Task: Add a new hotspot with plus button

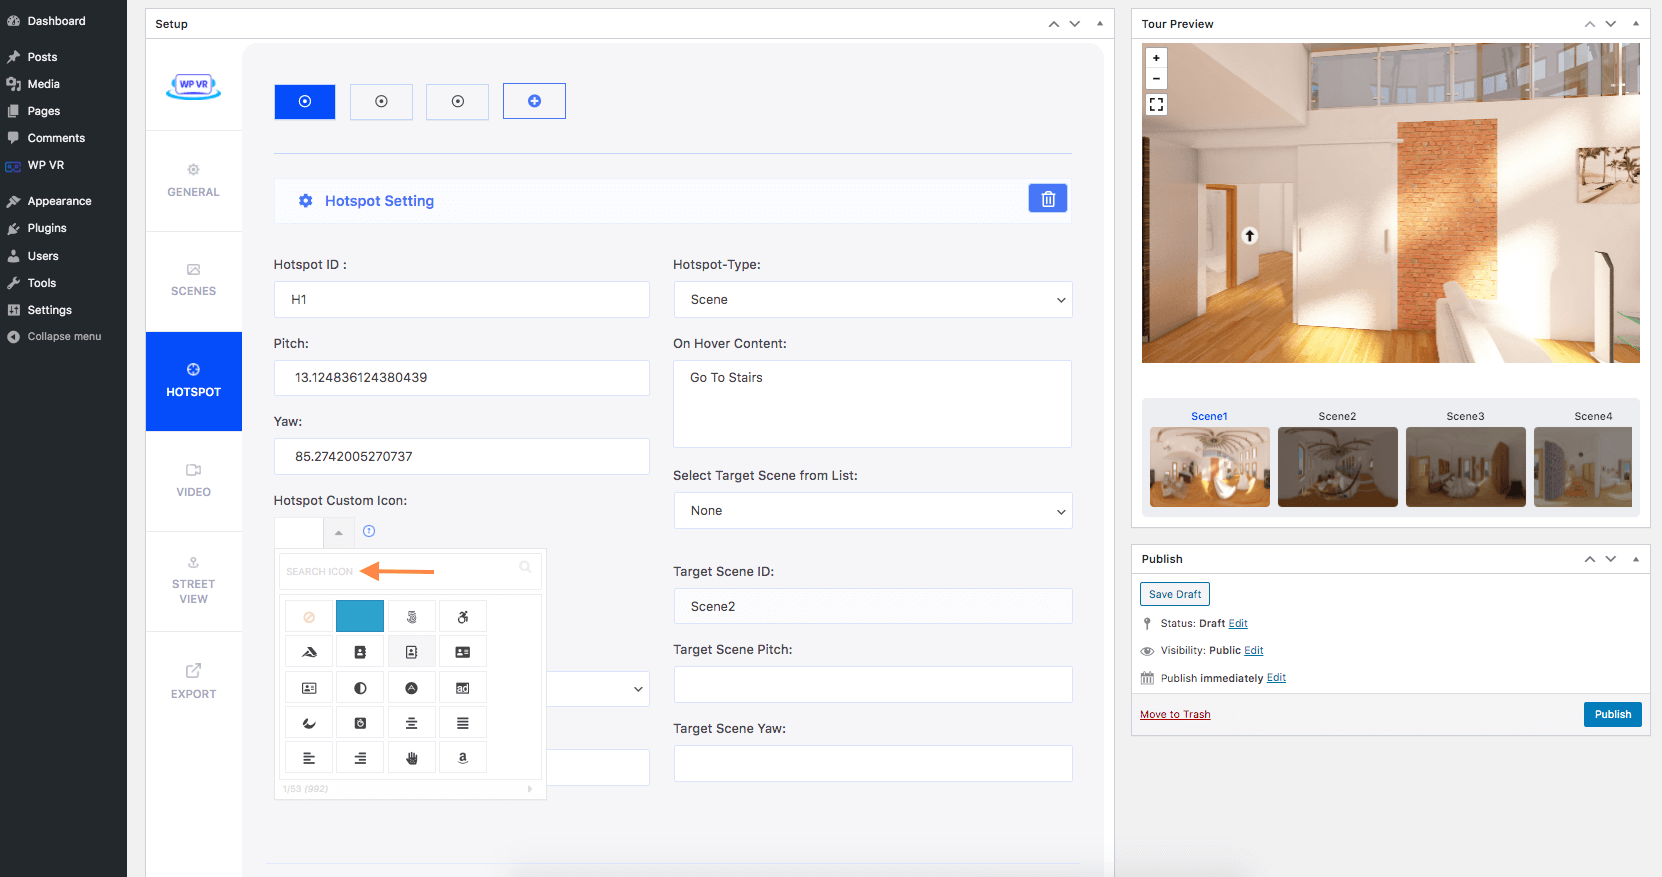Action: tap(534, 101)
